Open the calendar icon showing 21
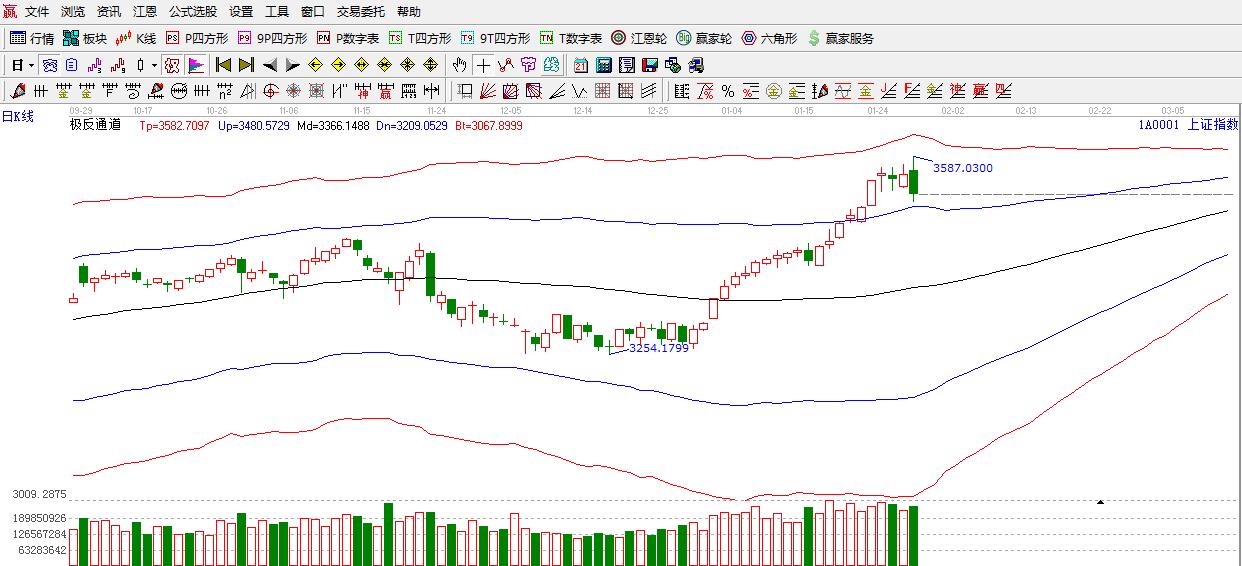The width and height of the screenshot is (1242, 566). tap(581, 66)
